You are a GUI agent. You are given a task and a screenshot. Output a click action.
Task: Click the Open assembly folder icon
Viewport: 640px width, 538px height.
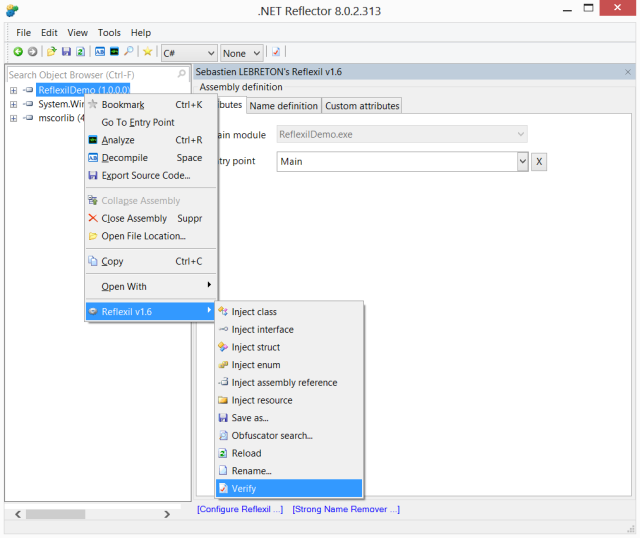(x=51, y=52)
